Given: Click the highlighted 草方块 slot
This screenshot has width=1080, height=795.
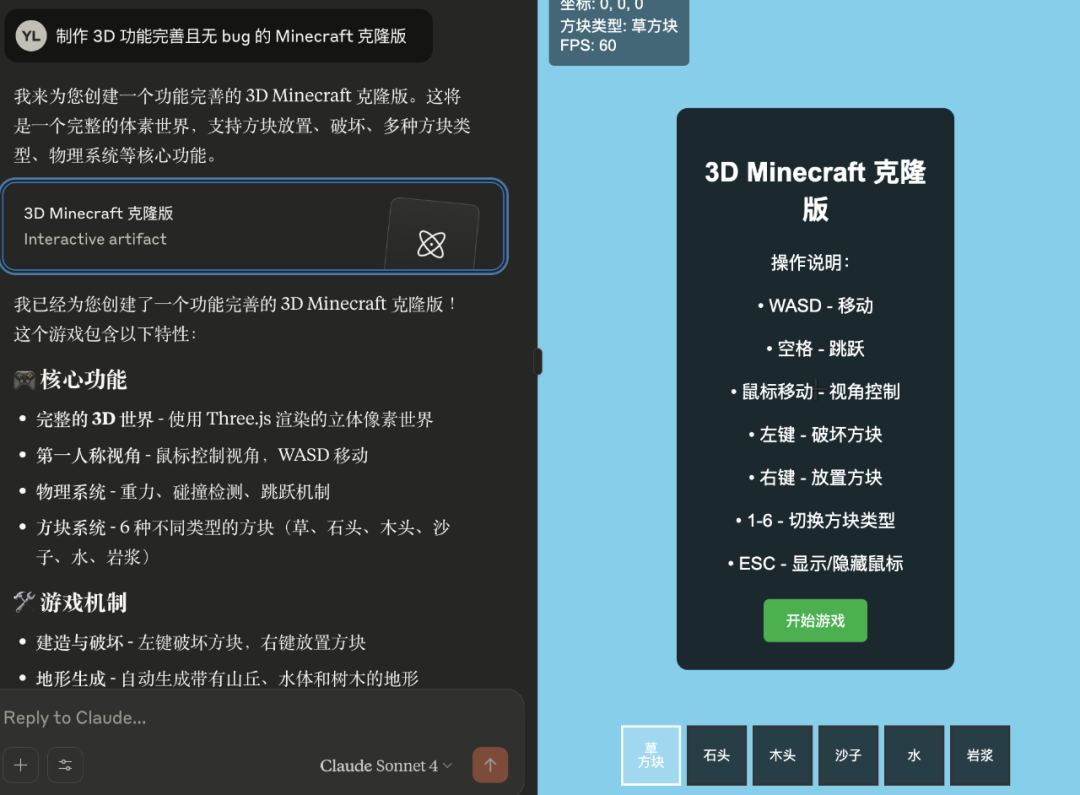Looking at the screenshot, I should point(650,755).
